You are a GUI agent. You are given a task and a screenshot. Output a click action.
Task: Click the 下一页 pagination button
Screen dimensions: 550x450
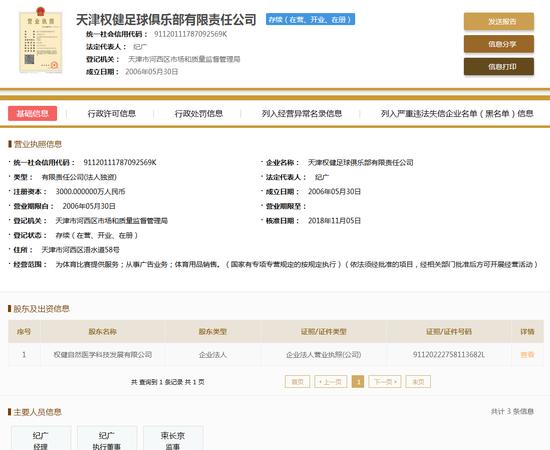(385, 382)
